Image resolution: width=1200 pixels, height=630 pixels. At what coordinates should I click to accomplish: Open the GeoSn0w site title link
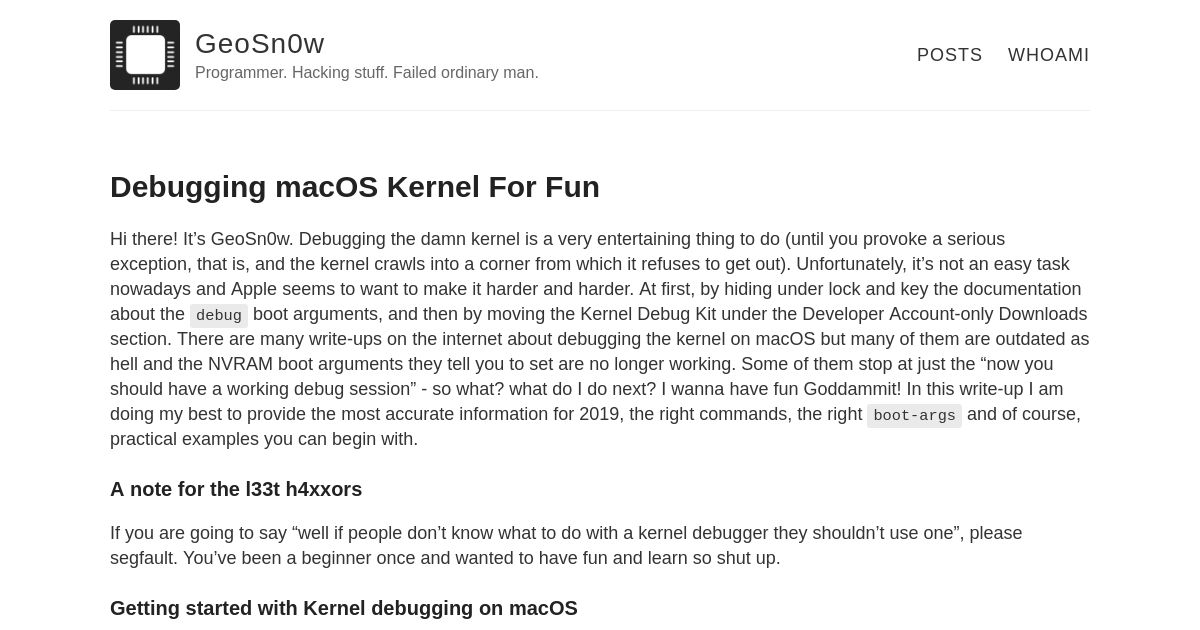click(x=260, y=43)
